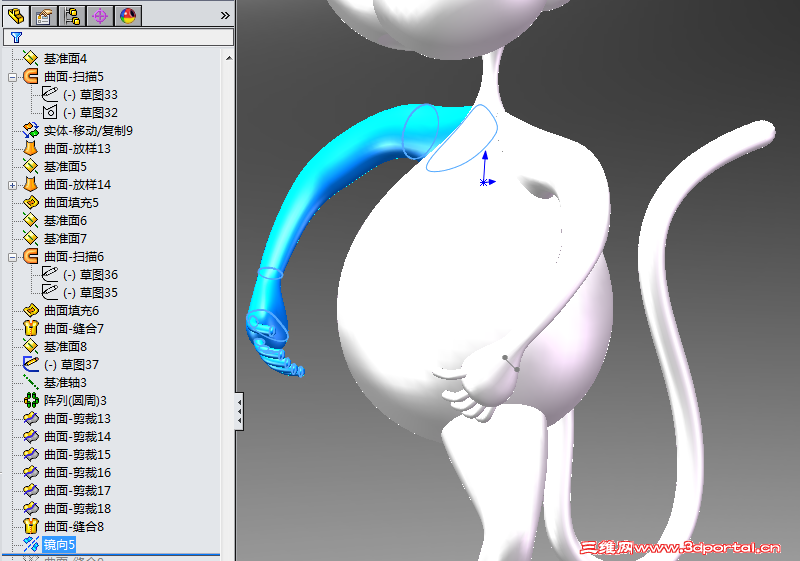Open the DisplayManager appearance tab

(x=128, y=16)
